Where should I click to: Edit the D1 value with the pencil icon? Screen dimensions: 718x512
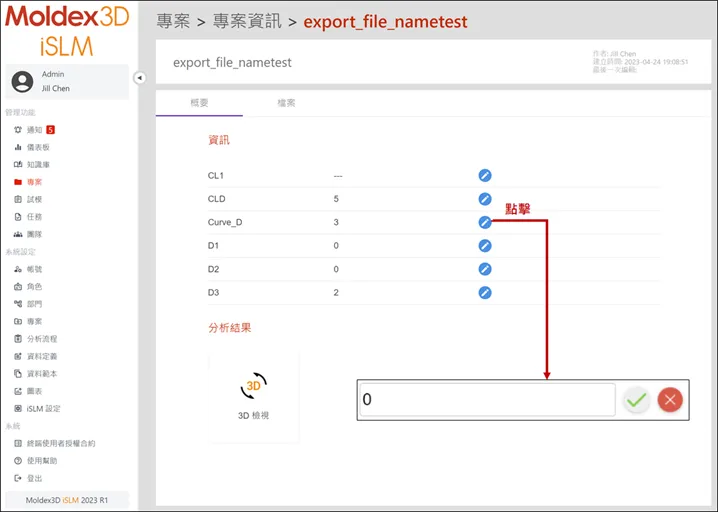(485, 245)
